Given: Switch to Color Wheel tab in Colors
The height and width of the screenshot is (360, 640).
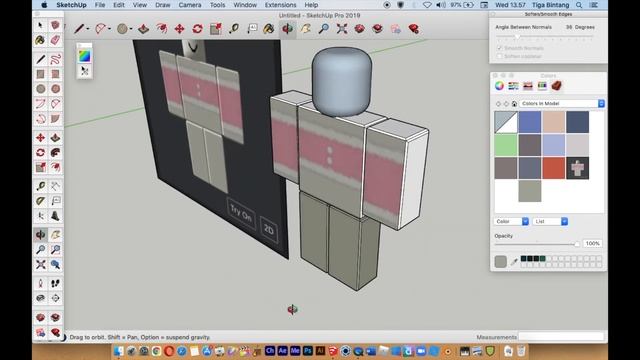Looking at the screenshot, I should pyautogui.click(x=499, y=86).
